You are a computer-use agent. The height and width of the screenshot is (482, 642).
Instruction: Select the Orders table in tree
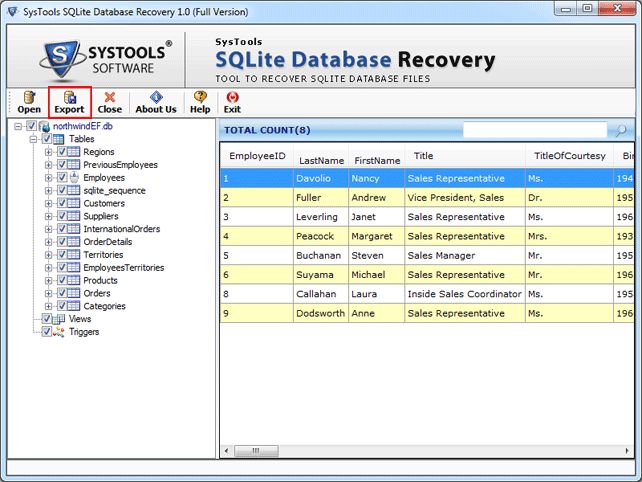(x=97, y=294)
